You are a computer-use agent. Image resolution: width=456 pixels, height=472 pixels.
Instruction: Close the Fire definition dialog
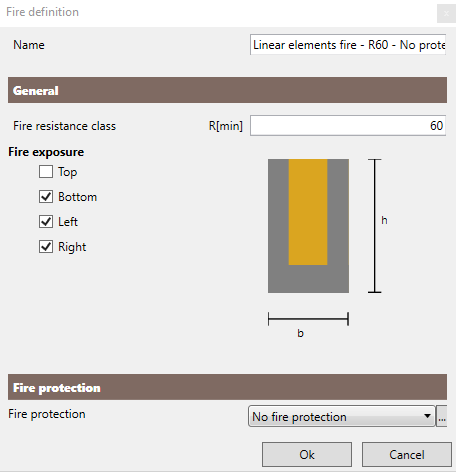coord(446,13)
